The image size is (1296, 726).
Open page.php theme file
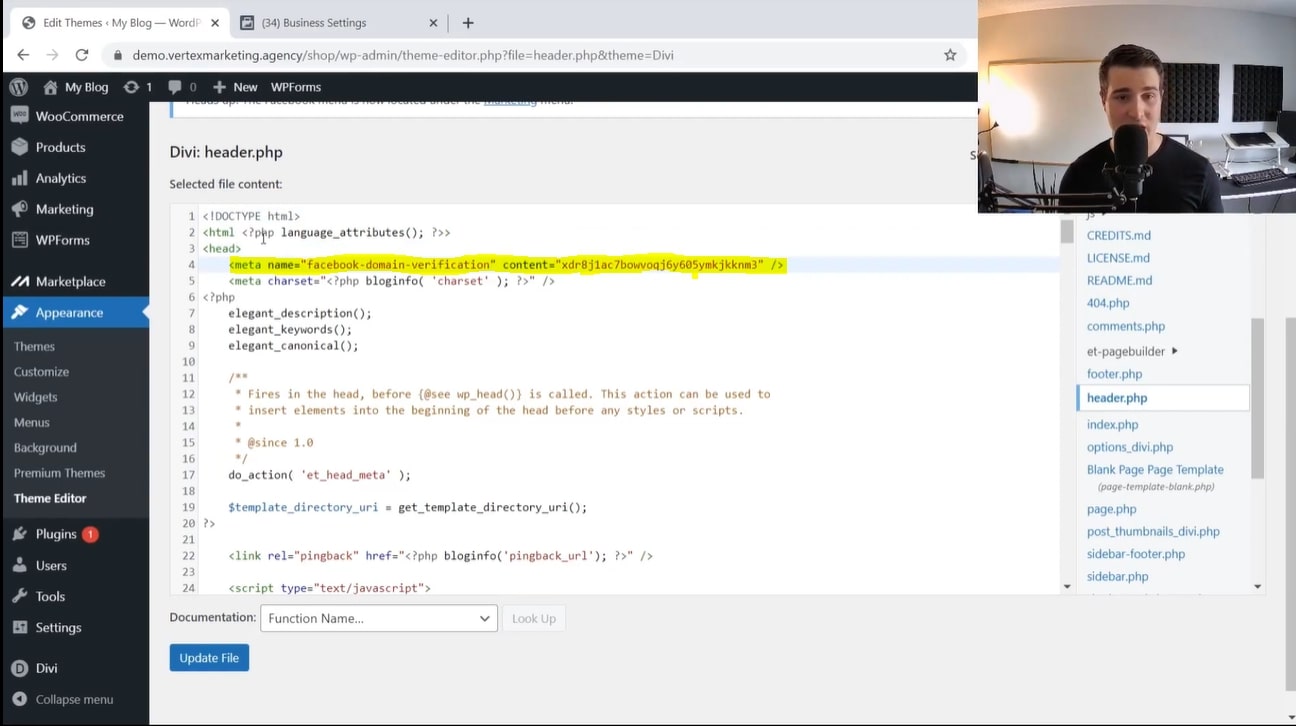pos(1112,509)
